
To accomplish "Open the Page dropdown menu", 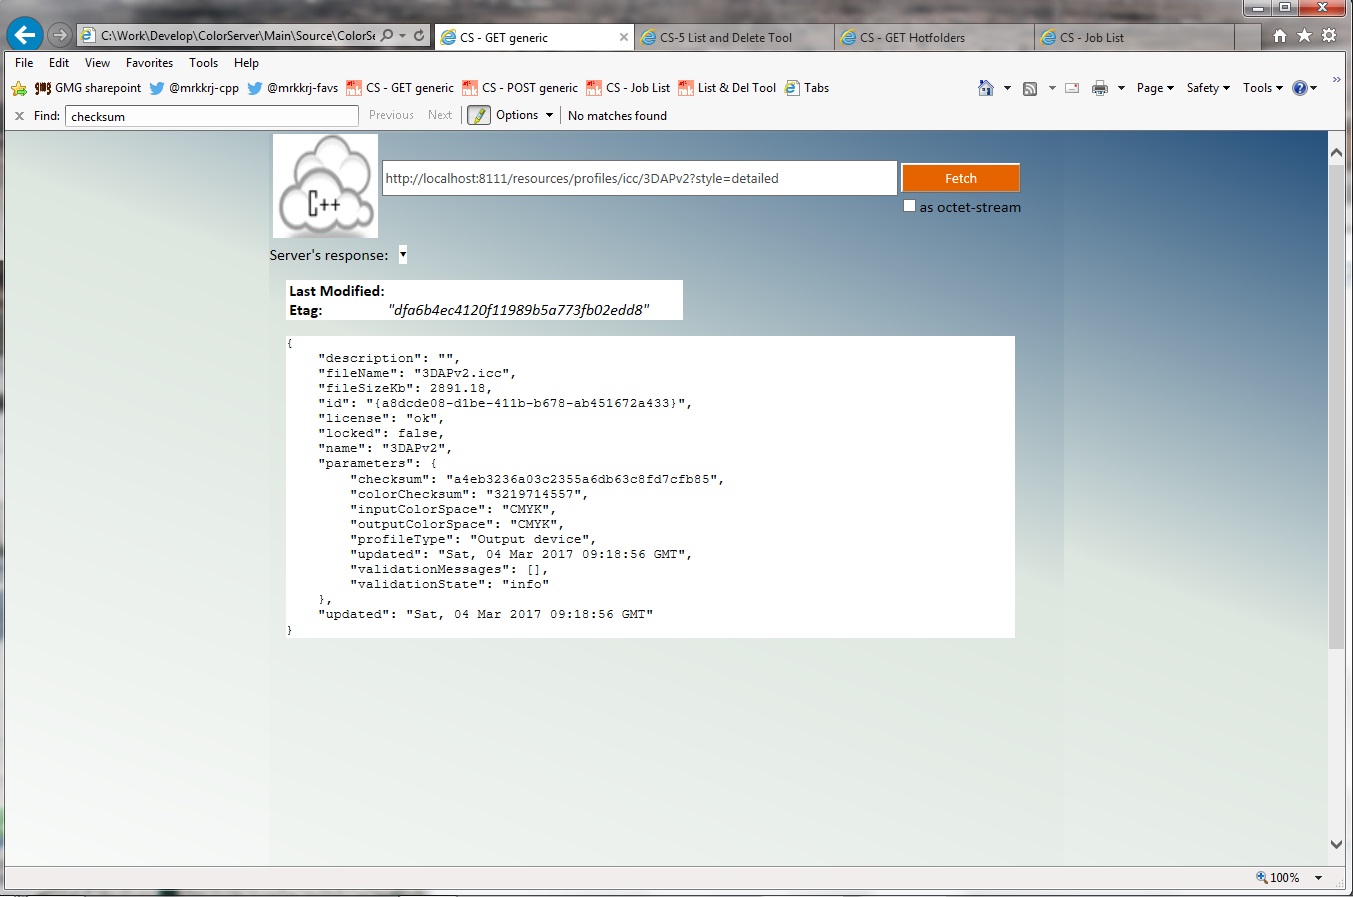I will [x=1155, y=88].
